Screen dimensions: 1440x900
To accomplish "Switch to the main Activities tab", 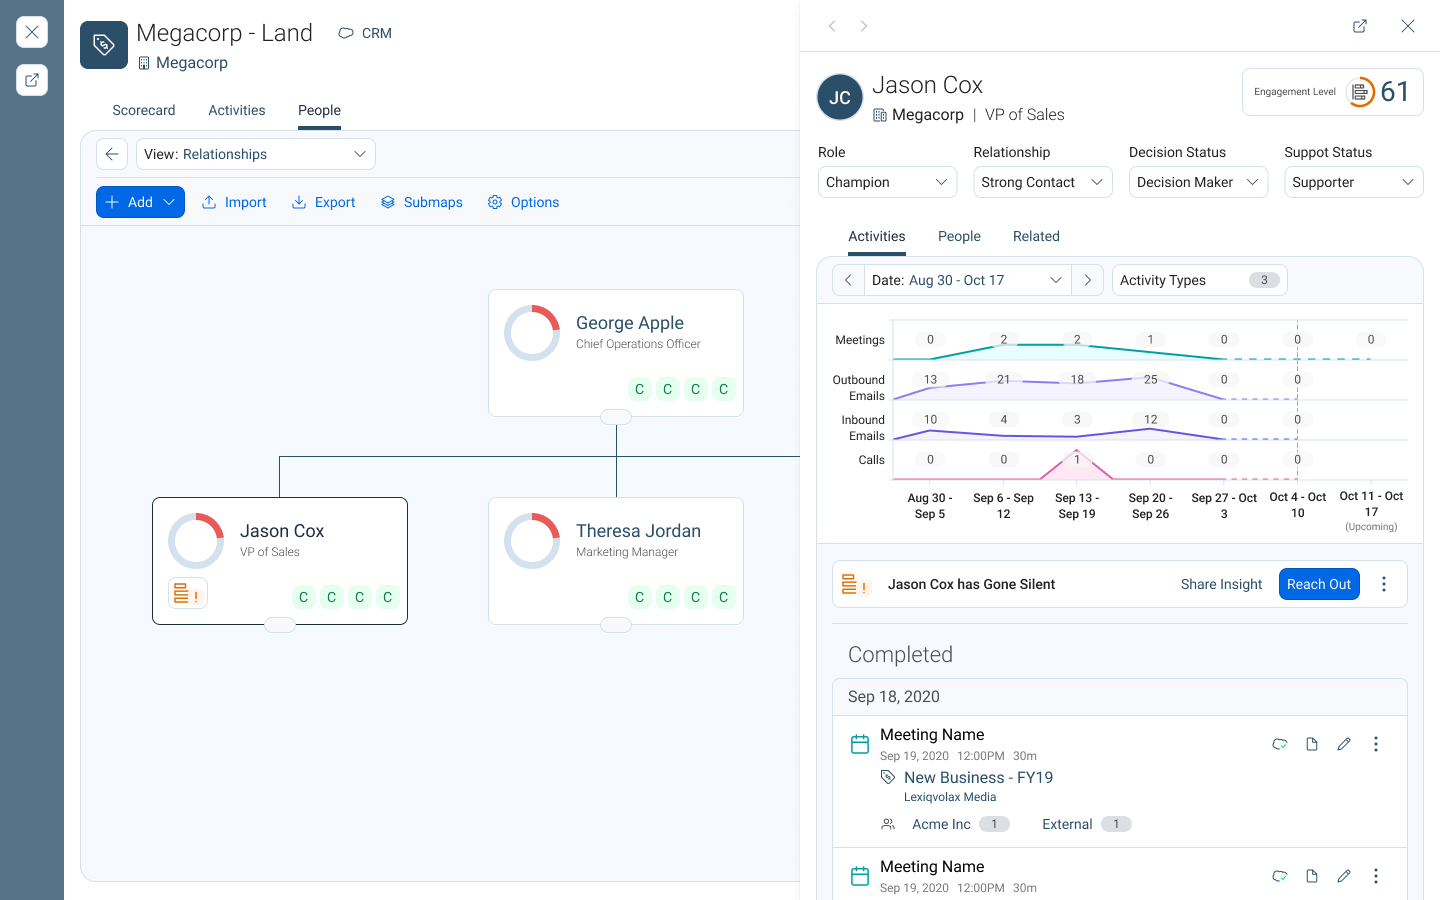I will (x=237, y=110).
